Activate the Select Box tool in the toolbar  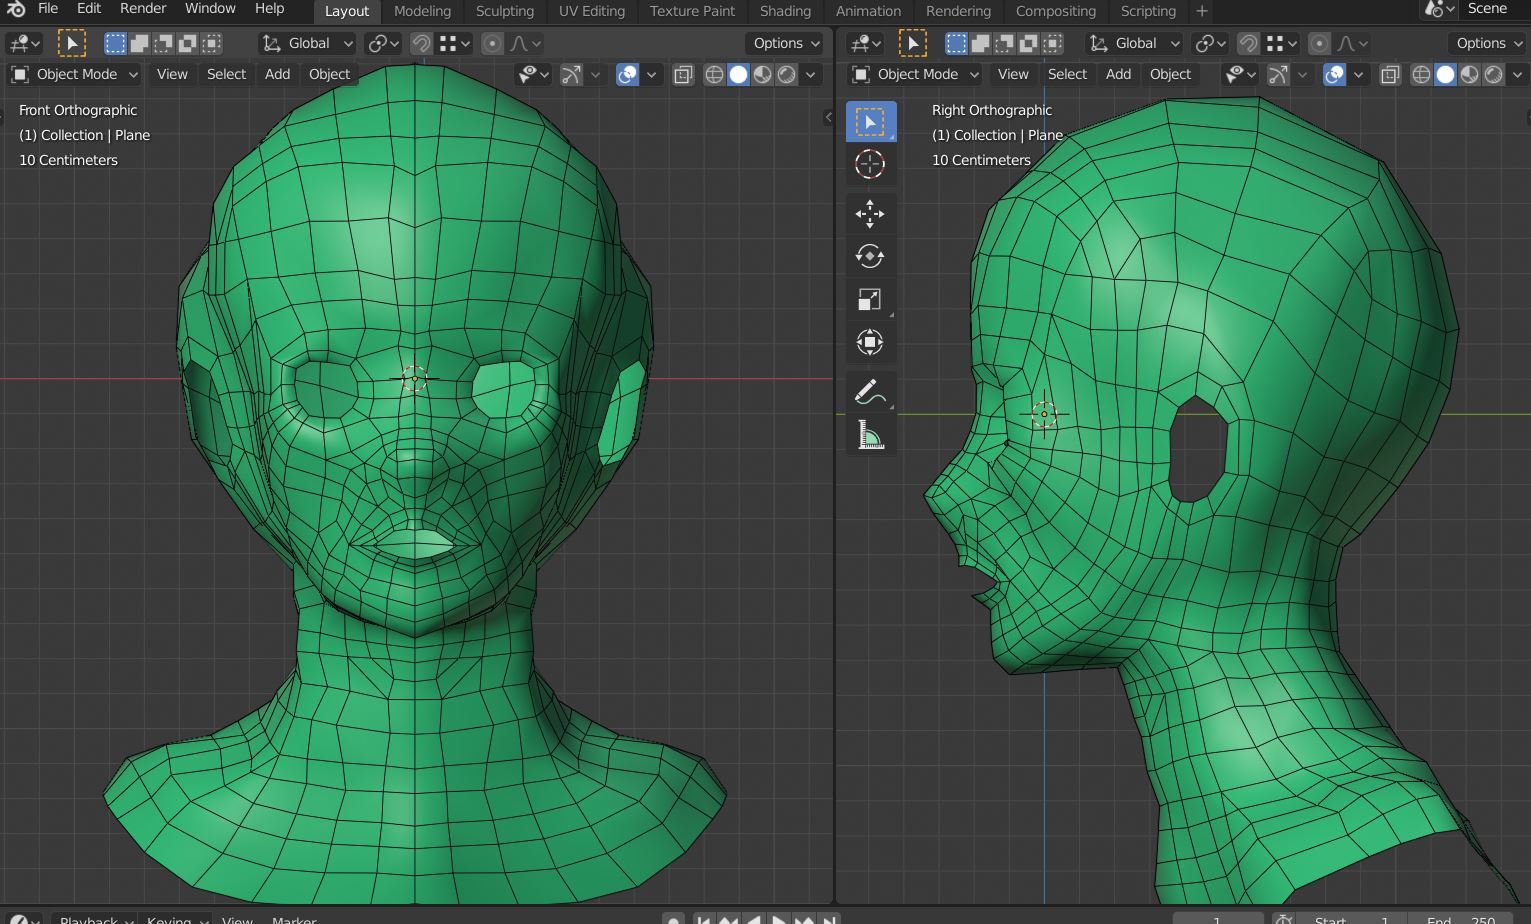click(x=869, y=122)
